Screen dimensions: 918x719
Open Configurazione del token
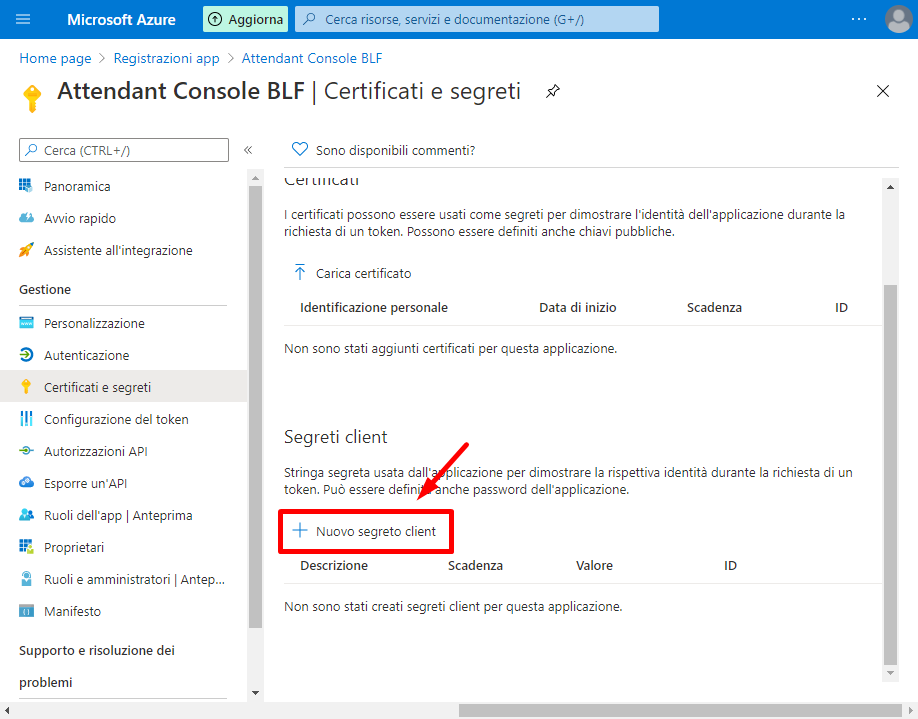tap(116, 419)
